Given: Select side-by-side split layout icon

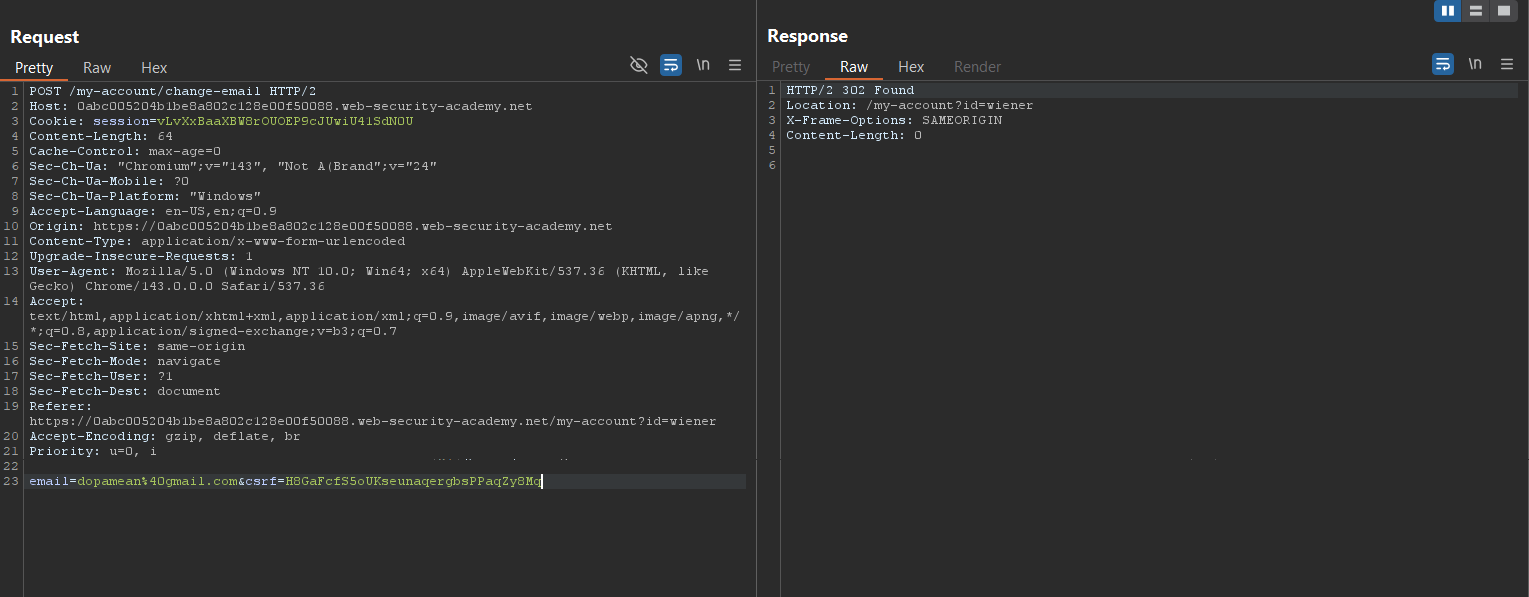Looking at the screenshot, I should [1447, 11].
